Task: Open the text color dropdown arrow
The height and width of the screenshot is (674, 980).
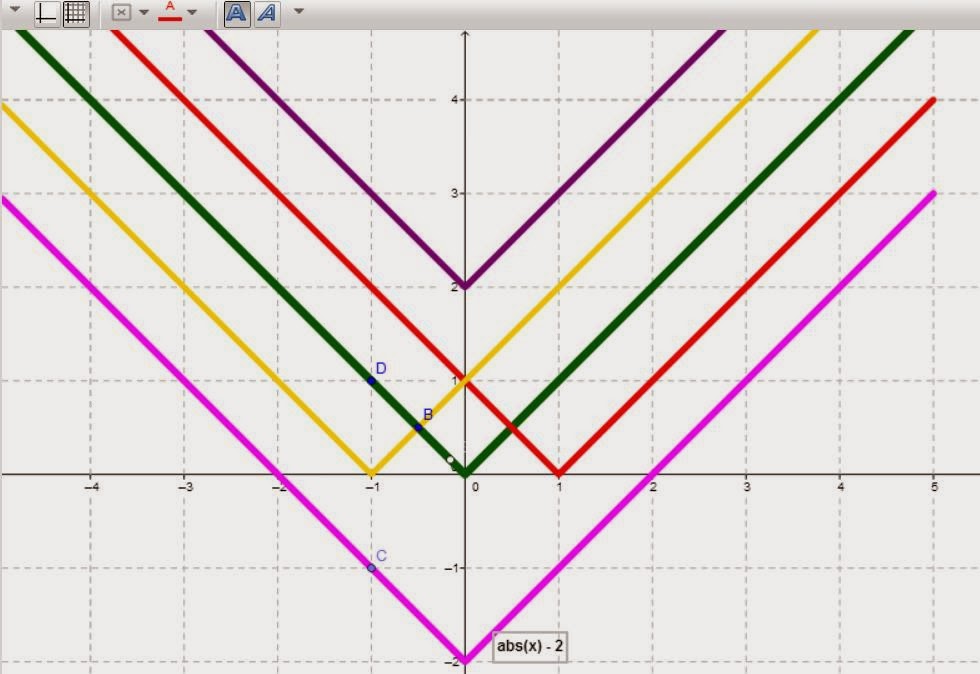Action: click(192, 13)
